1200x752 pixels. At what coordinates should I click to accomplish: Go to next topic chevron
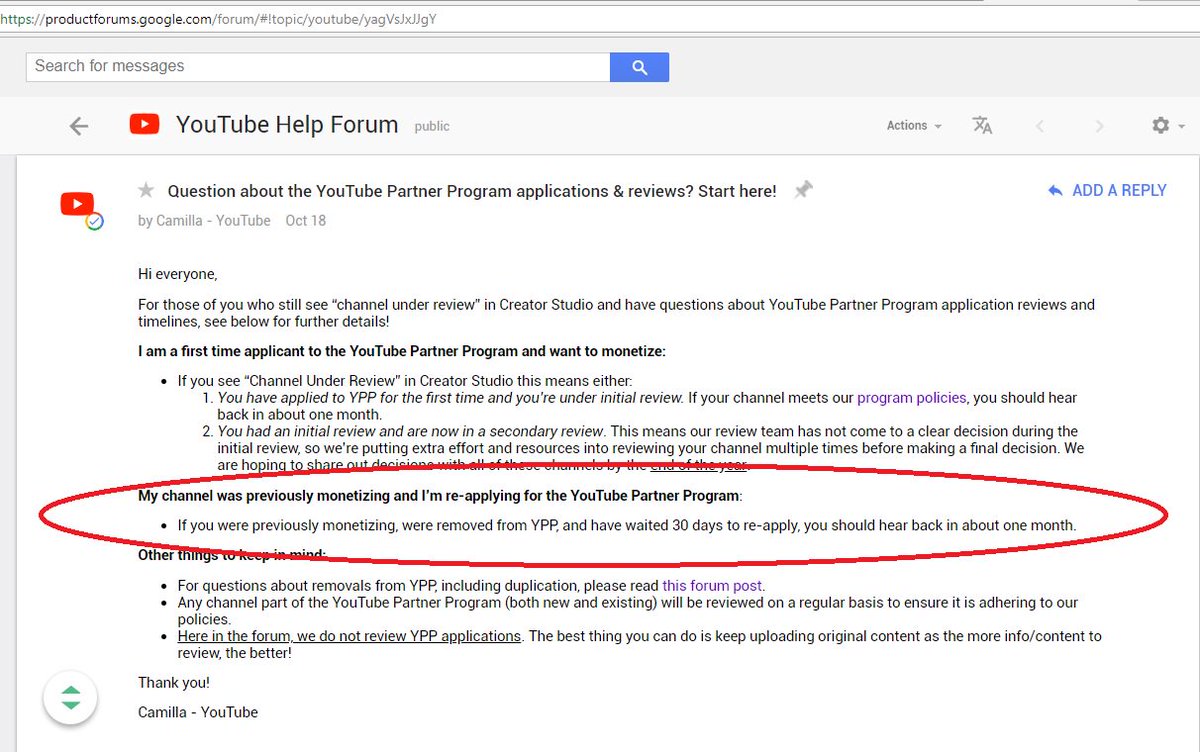(1099, 126)
